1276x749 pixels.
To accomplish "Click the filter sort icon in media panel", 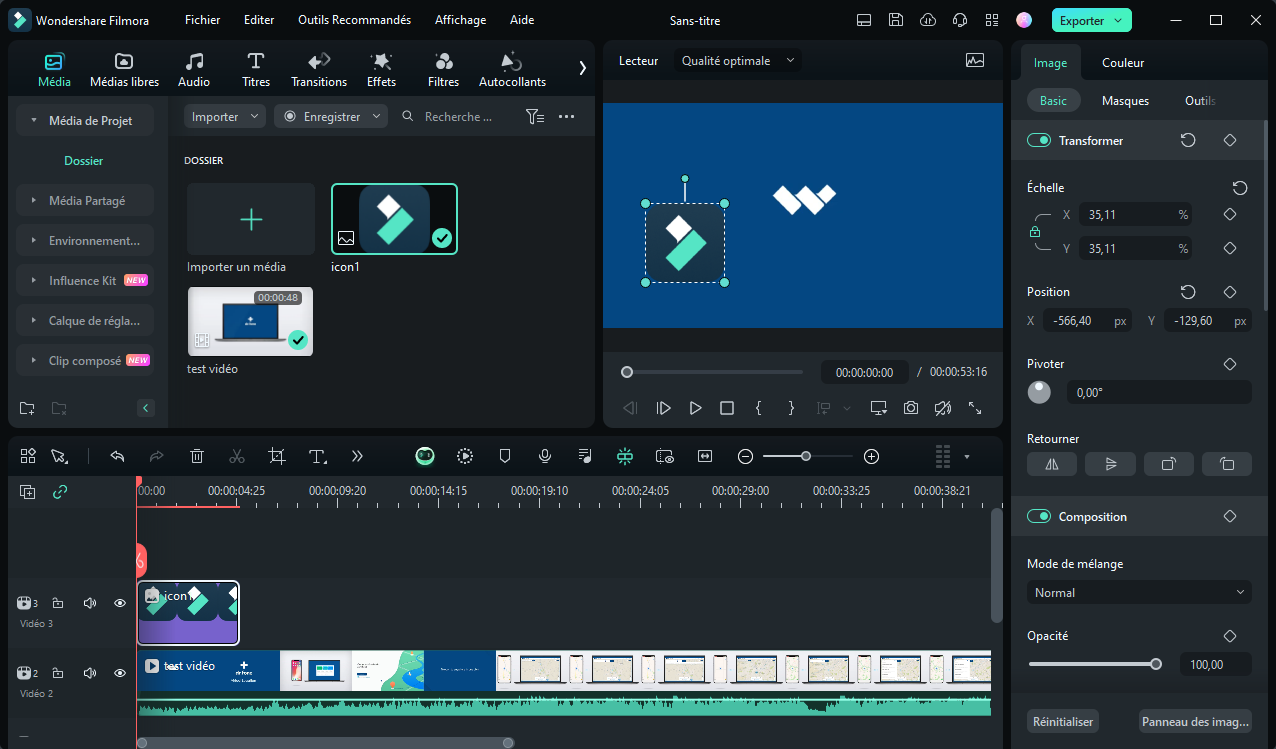I will (535, 117).
